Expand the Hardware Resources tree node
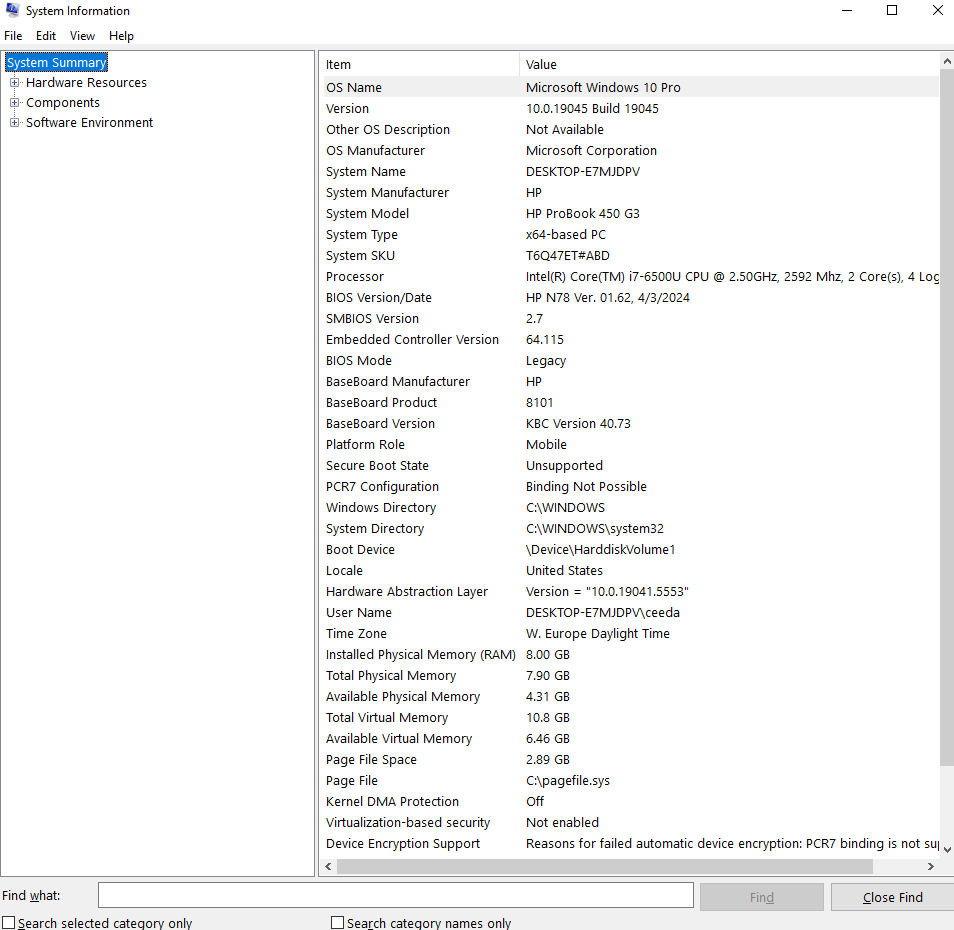Screen dimensions: 954x930 [14, 83]
